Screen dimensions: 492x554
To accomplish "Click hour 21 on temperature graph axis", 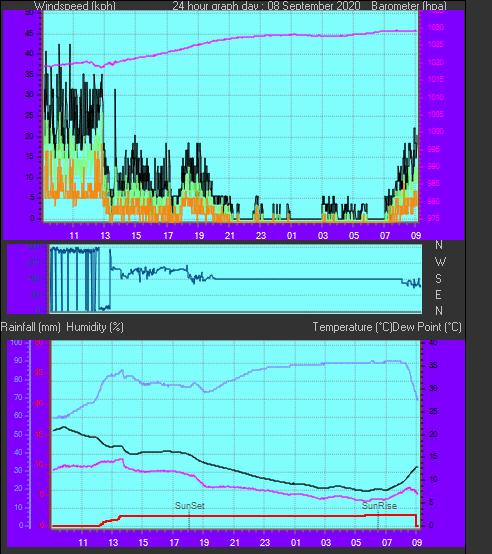I will coord(235,543).
